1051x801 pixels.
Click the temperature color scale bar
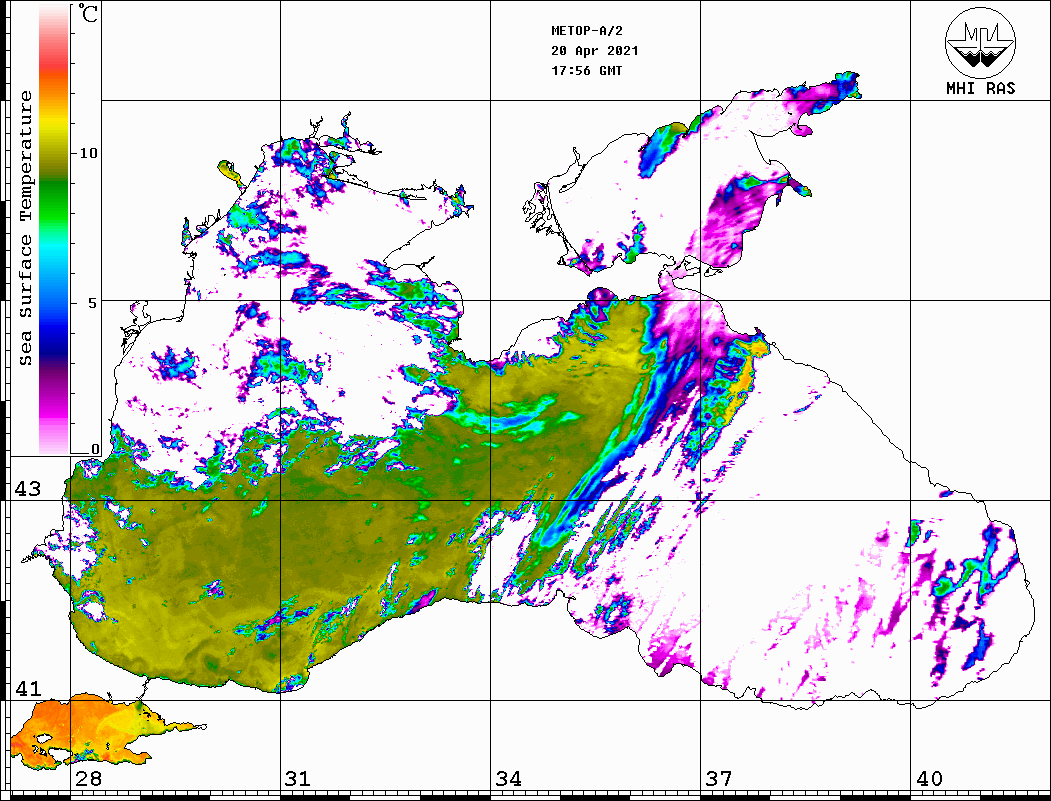point(54,229)
